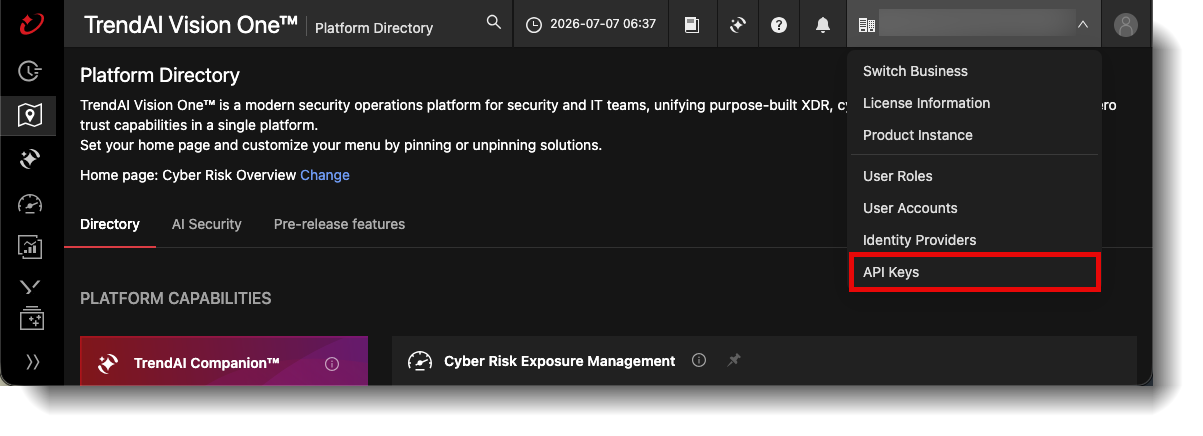This screenshot has height=436, width=1203.
Task: Open the clock dashboard sidebar icon
Action: point(31,71)
